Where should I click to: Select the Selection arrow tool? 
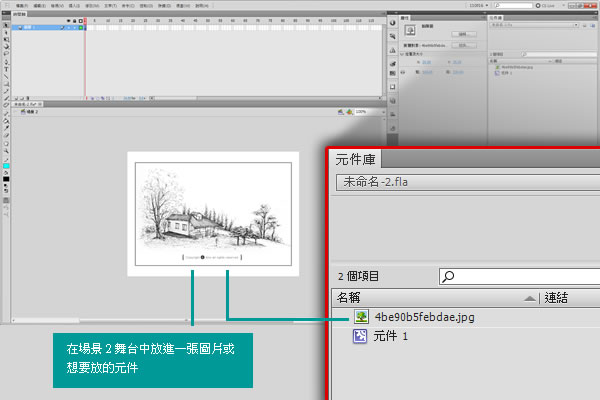pos(6,25)
